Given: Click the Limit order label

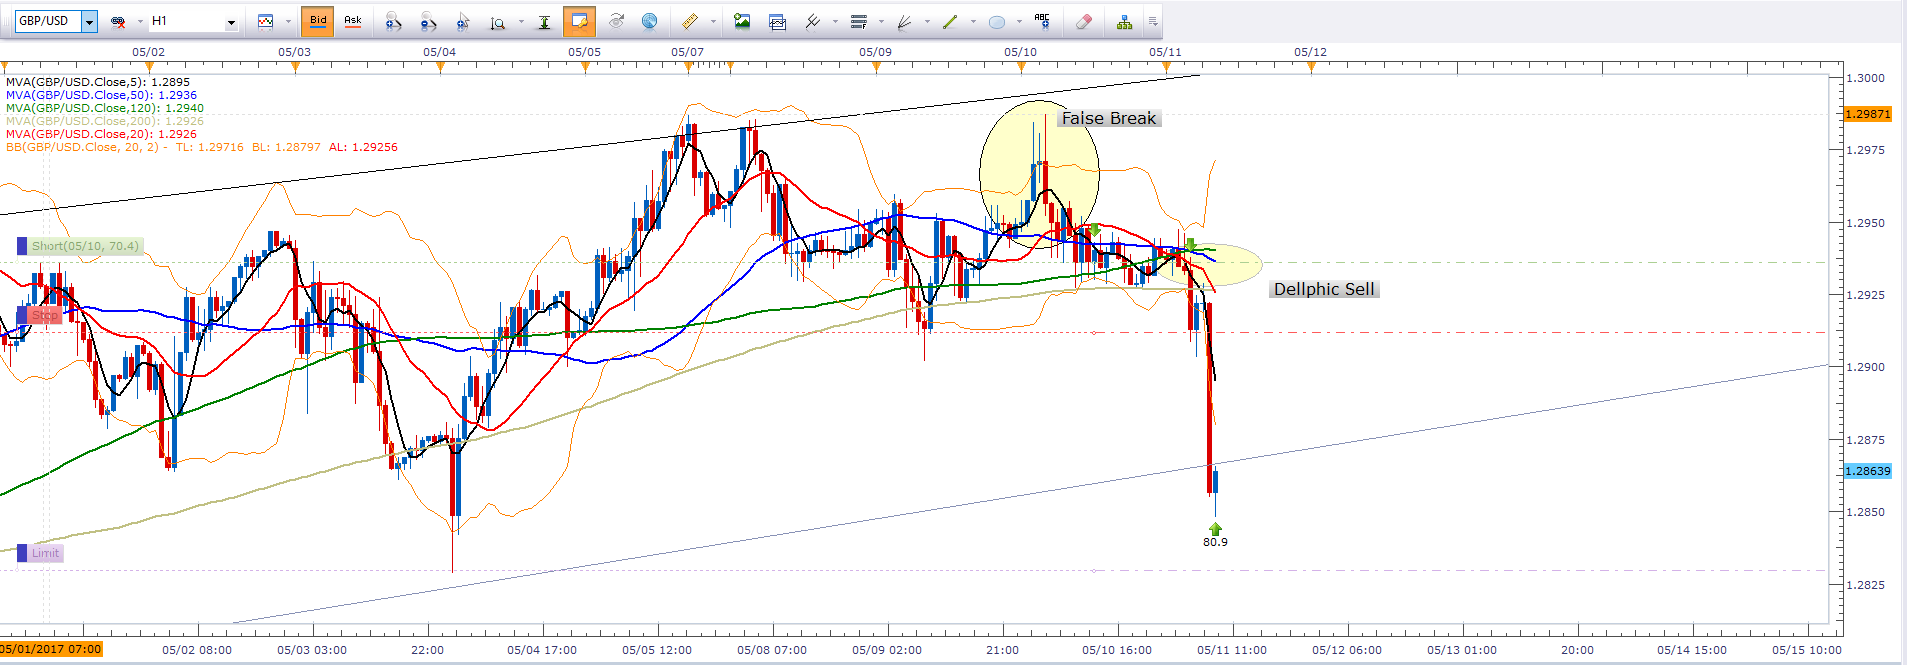Looking at the screenshot, I should pos(45,553).
